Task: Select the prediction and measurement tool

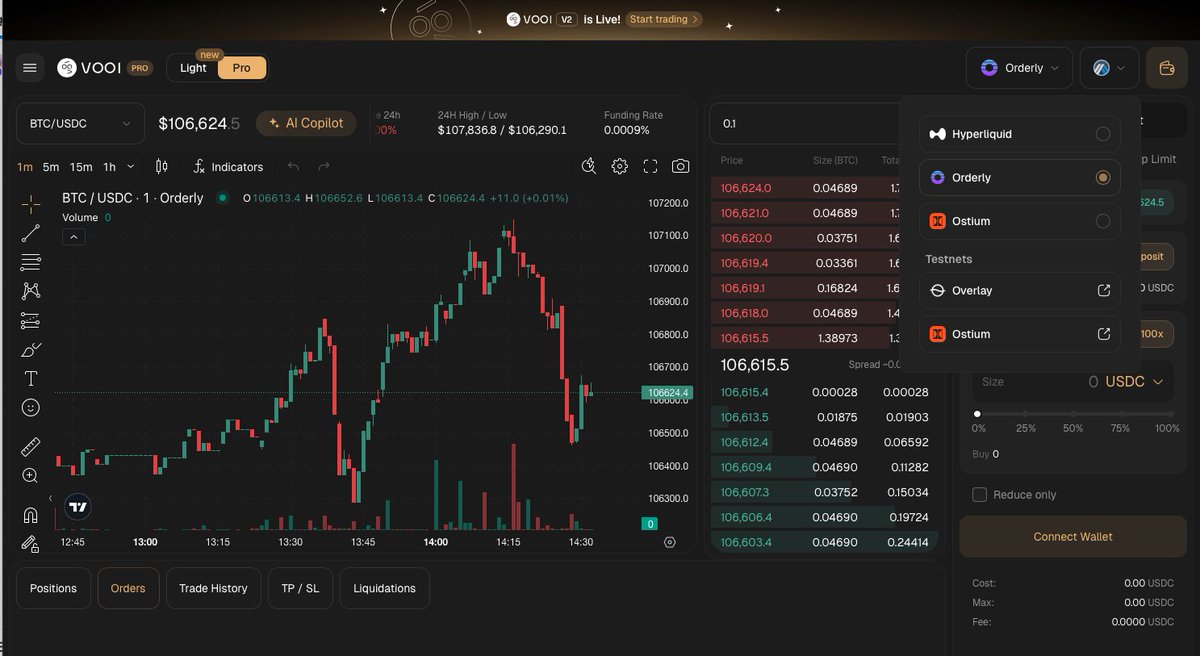Action: click(x=31, y=321)
